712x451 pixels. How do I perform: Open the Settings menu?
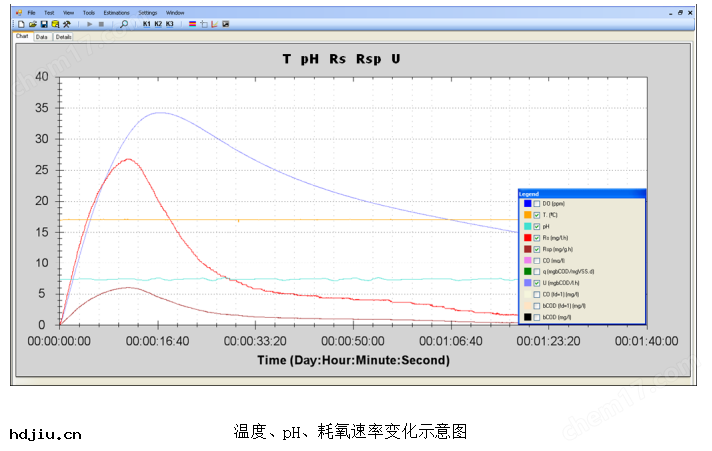click(x=147, y=12)
